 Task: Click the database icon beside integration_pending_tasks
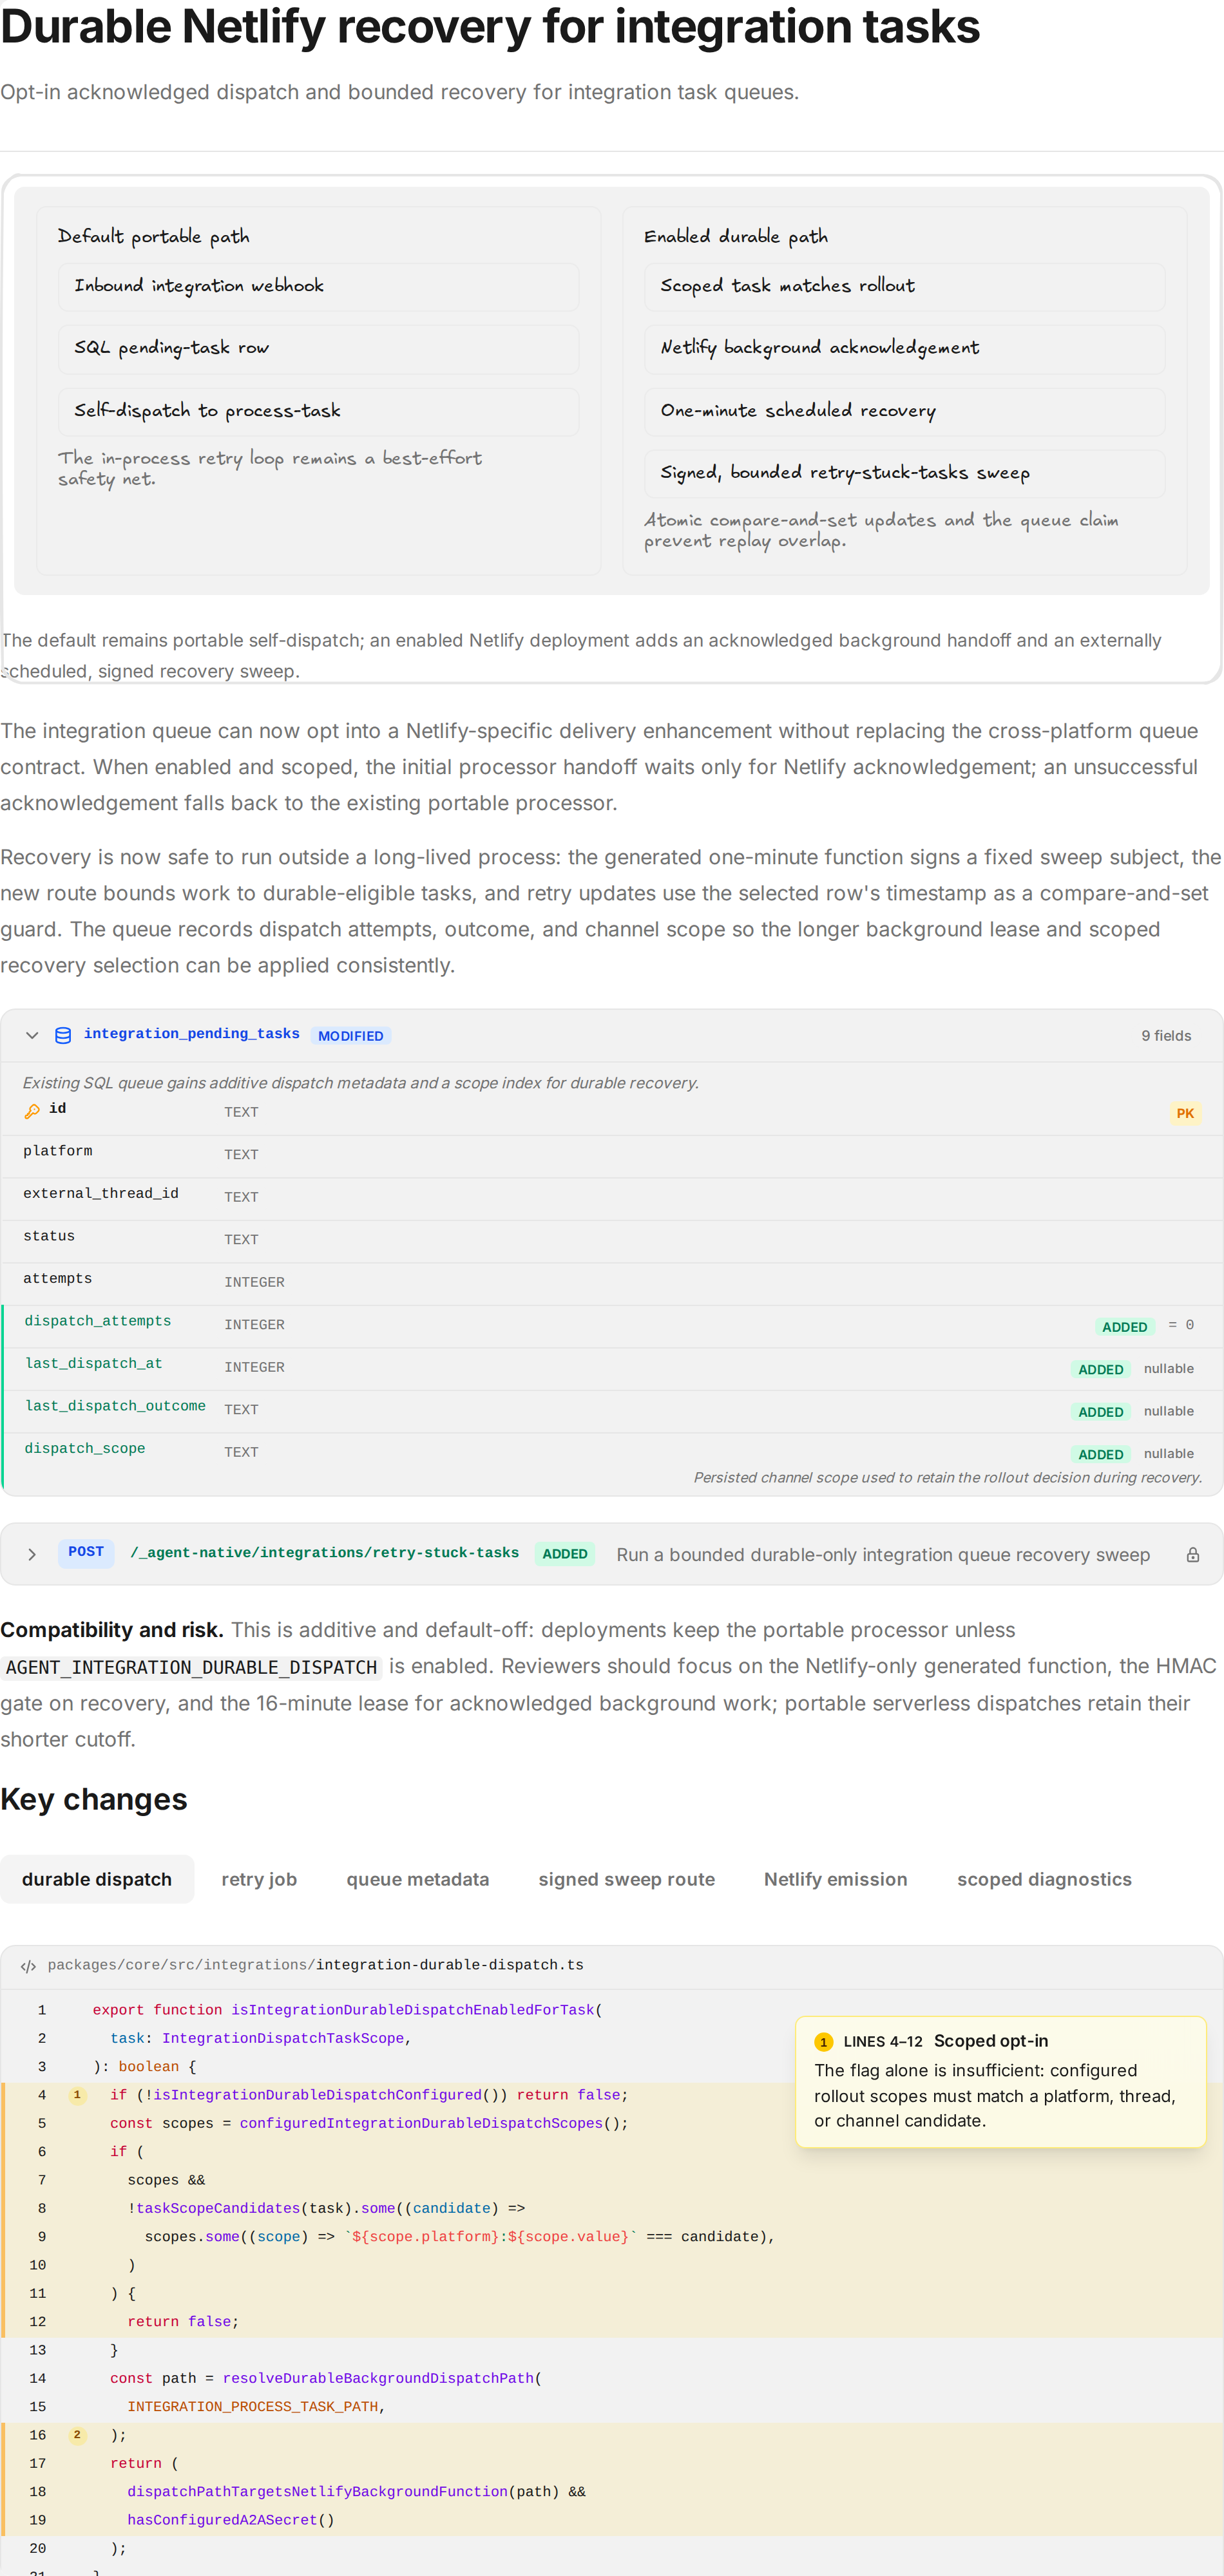63,1035
